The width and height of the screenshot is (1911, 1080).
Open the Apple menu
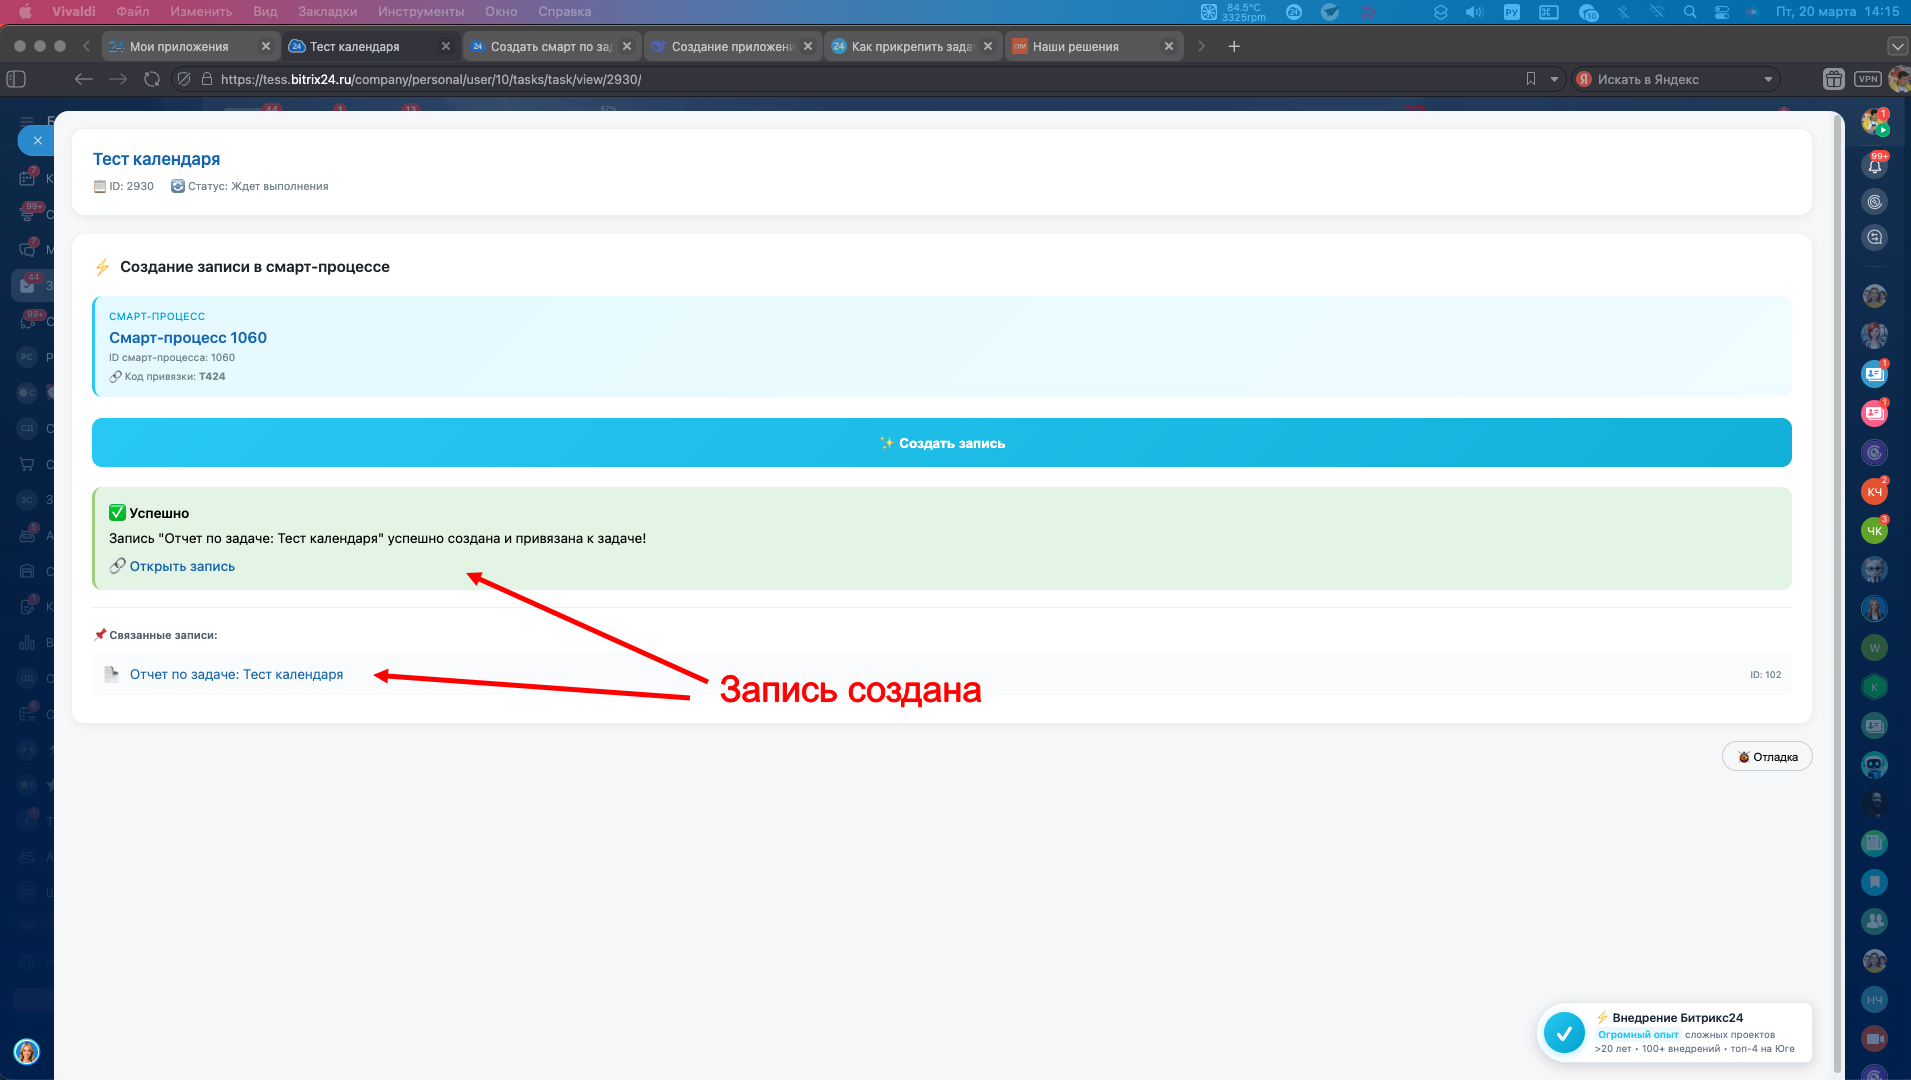25,12
